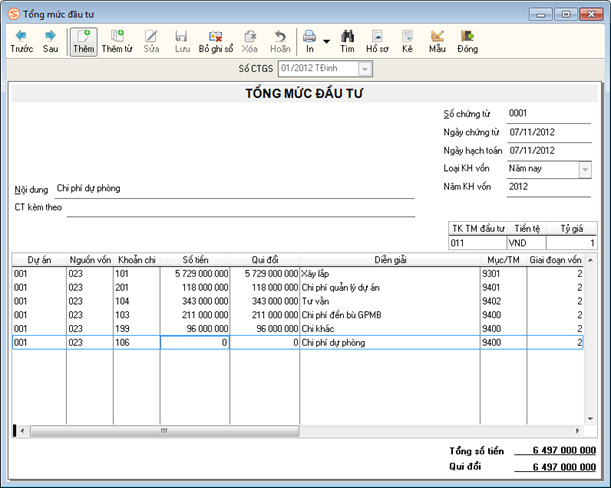The image size is (611, 488).
Task: Select the Xây lắp row description
Action: coord(390,274)
